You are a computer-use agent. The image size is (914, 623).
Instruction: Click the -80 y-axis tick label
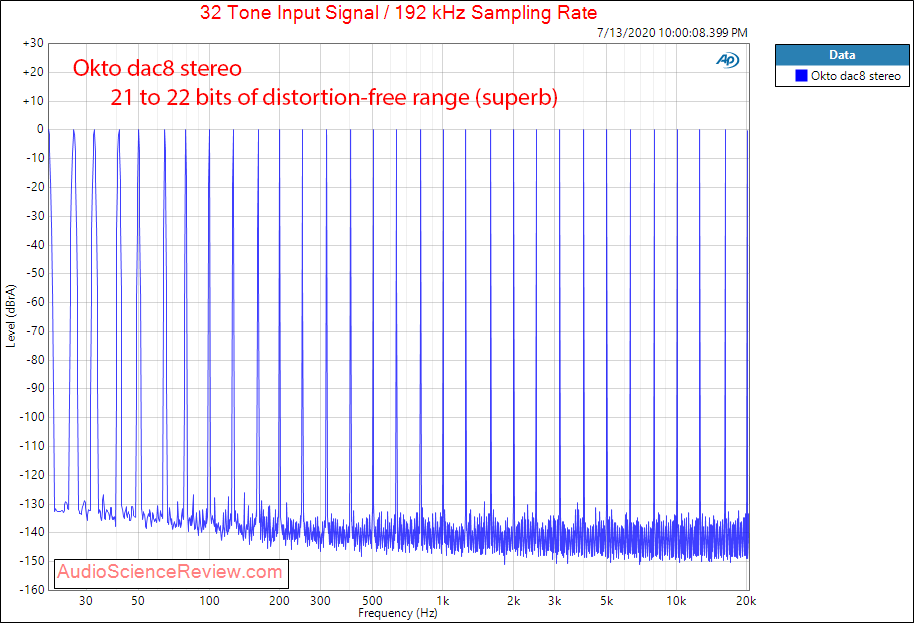tap(35, 360)
